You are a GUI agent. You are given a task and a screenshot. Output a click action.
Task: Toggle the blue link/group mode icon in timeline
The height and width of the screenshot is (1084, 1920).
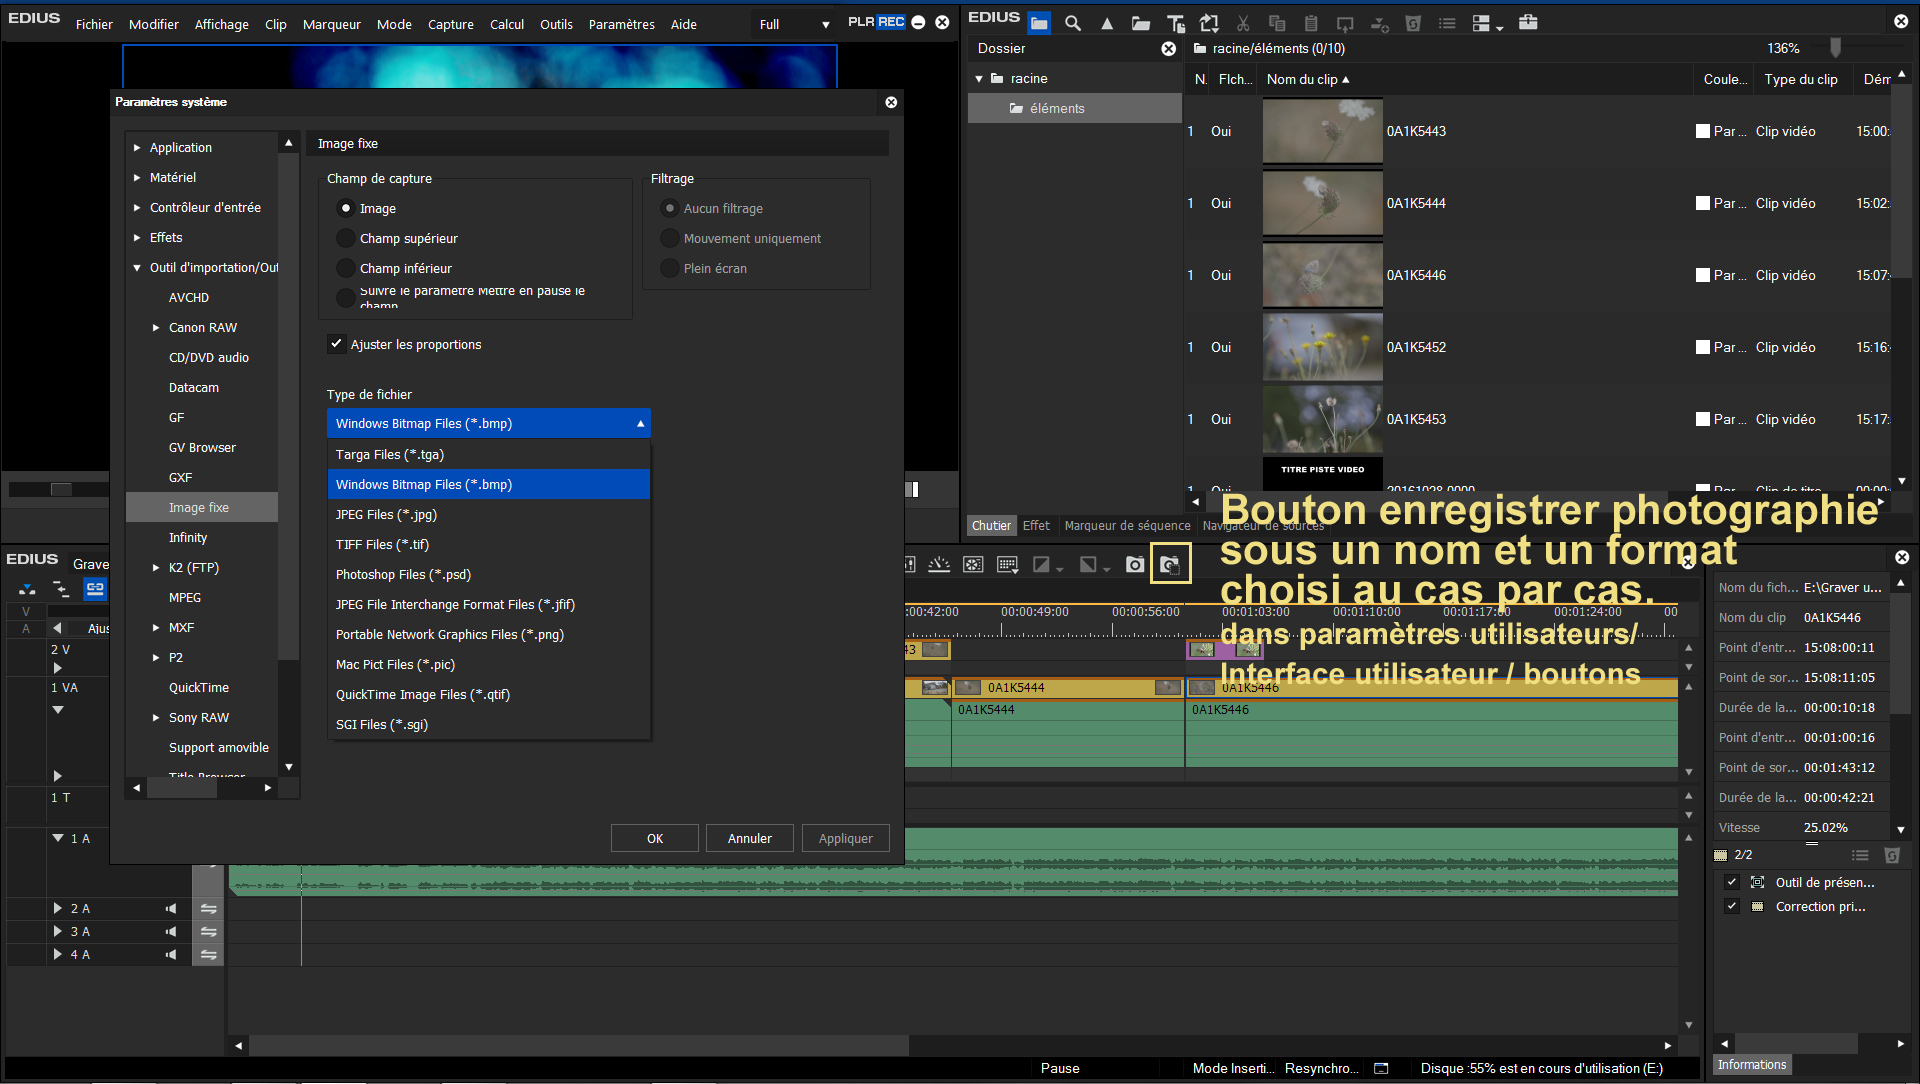pyautogui.click(x=95, y=589)
